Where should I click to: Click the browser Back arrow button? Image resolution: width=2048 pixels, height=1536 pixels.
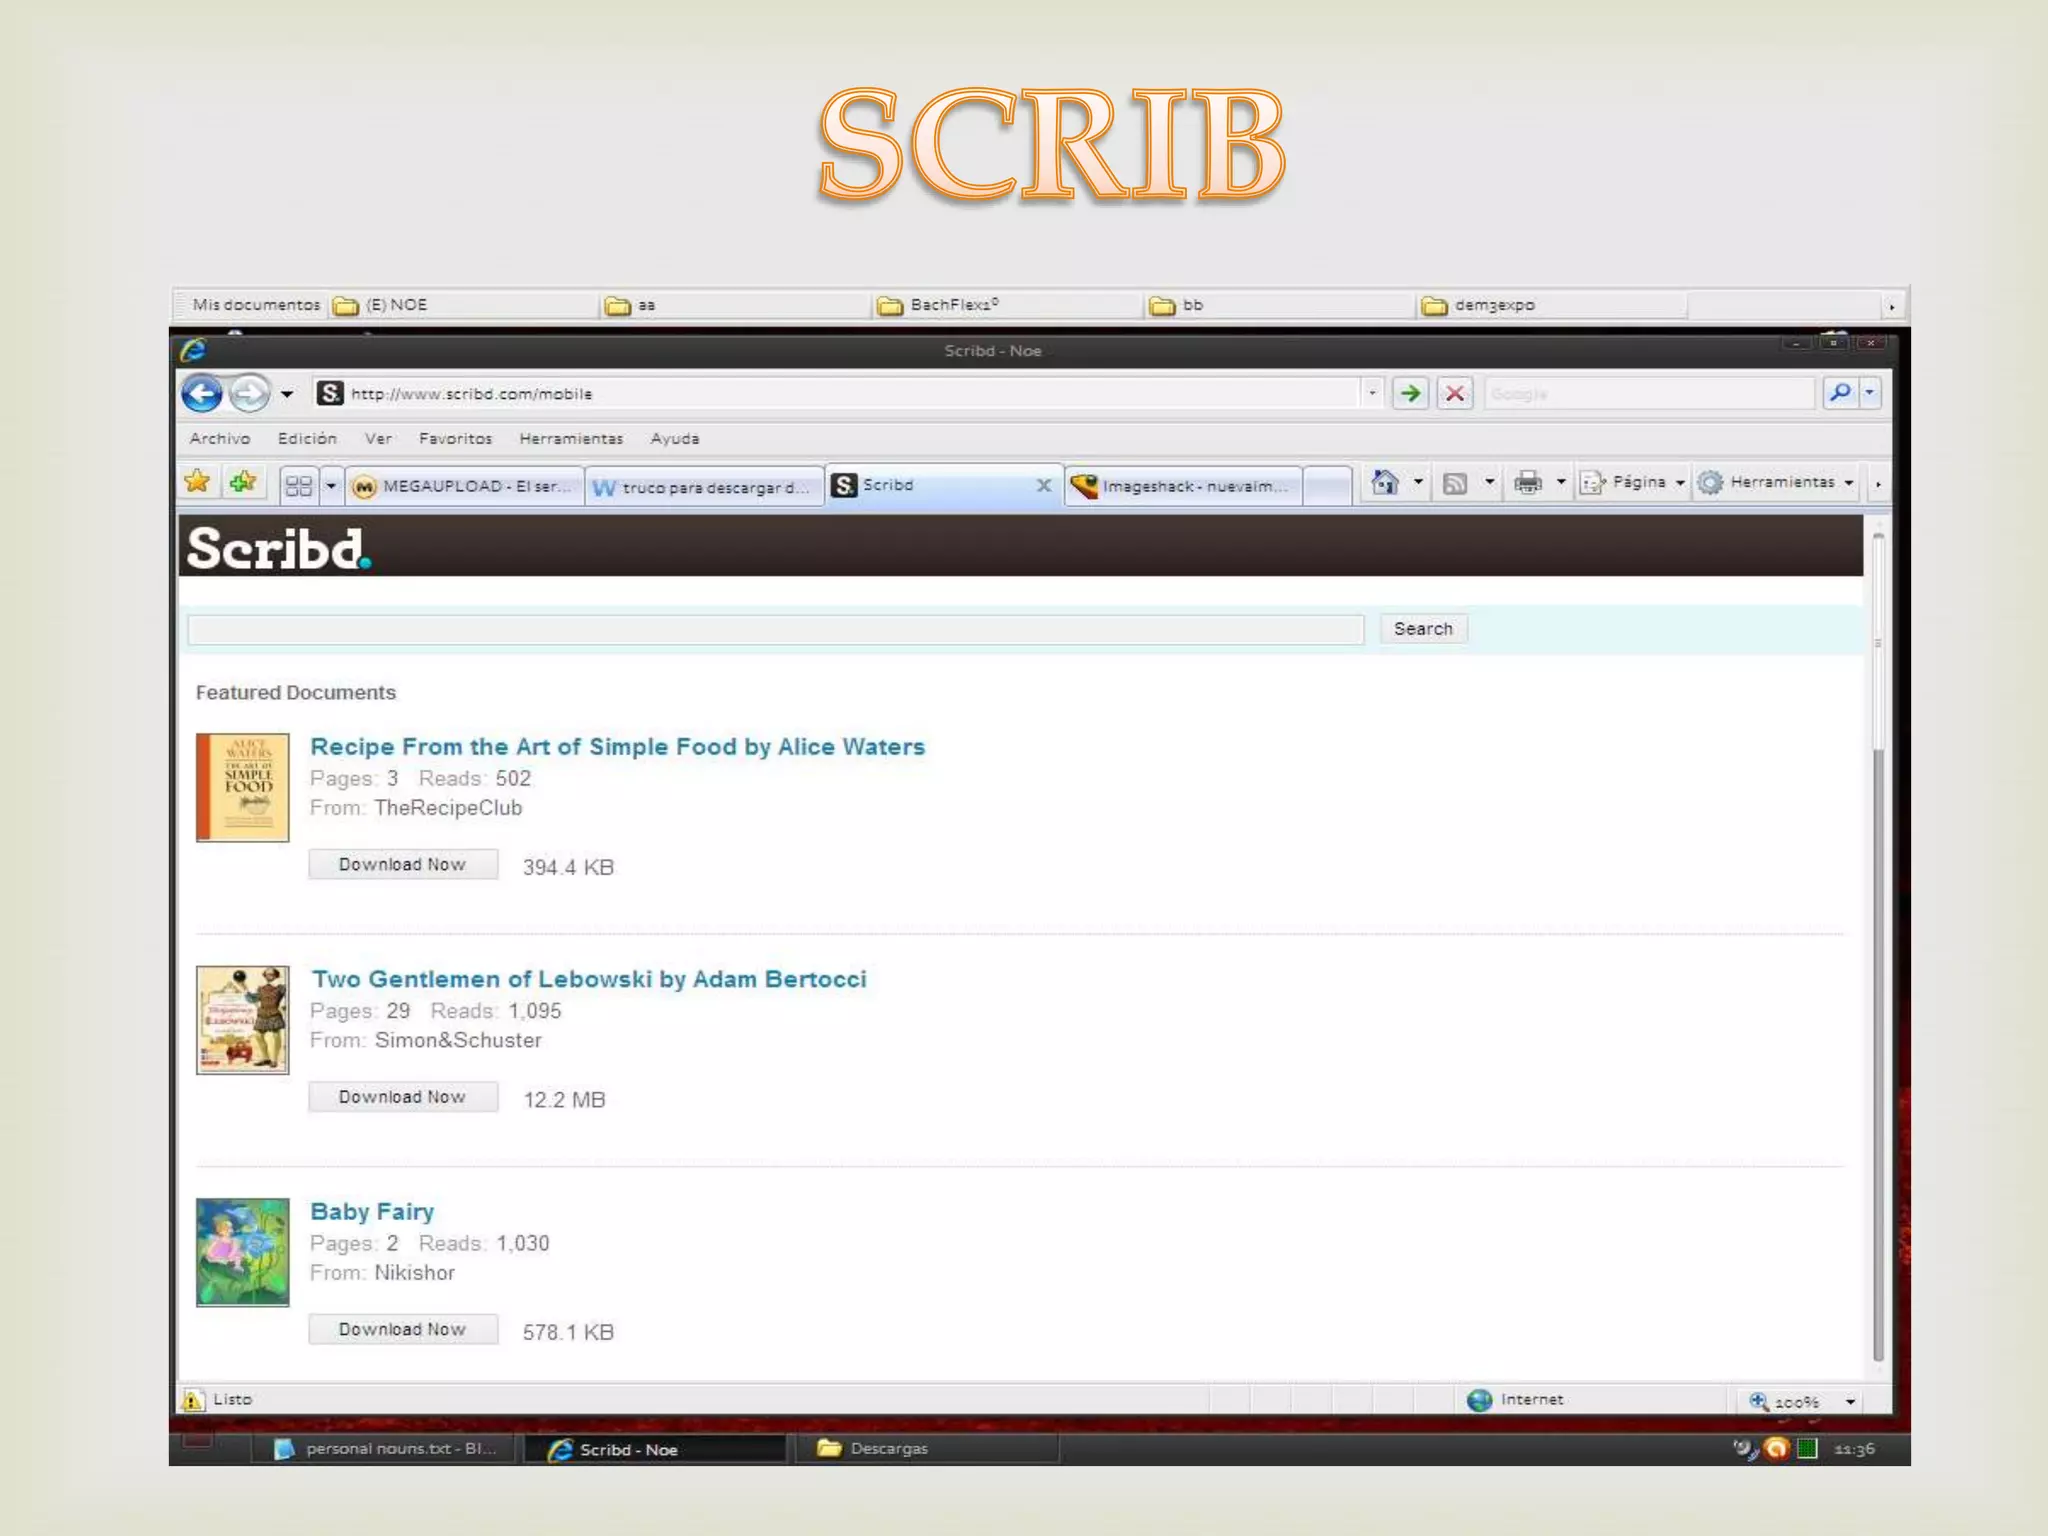point(202,393)
